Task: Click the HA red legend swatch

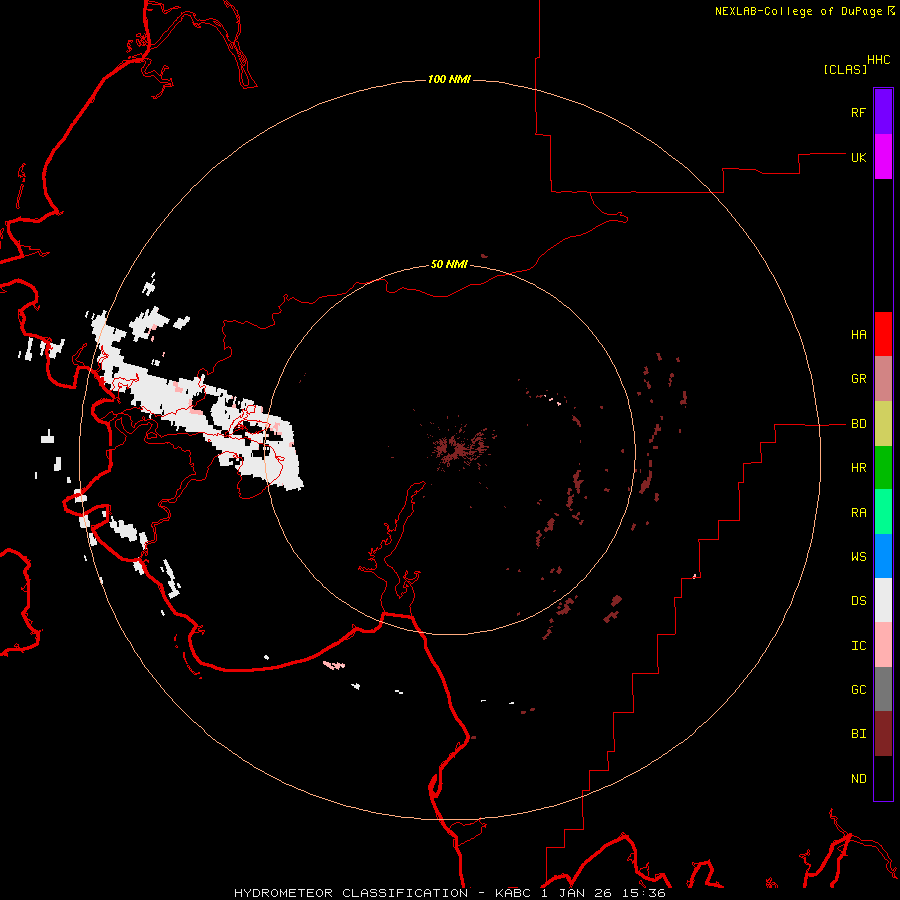Action: pos(883,334)
